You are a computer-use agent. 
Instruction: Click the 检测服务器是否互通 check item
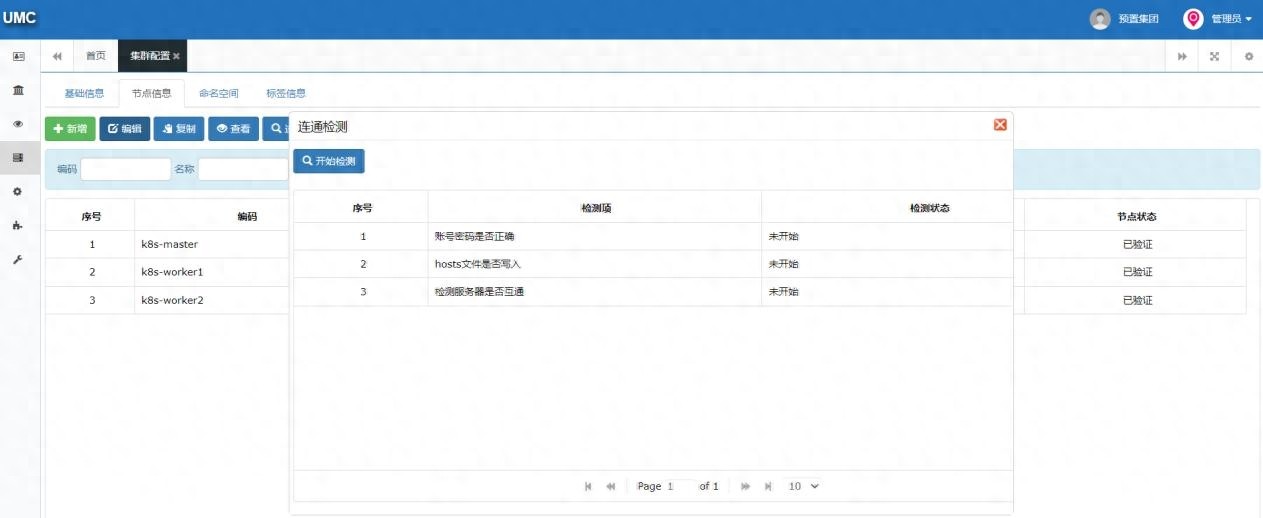[x=479, y=292]
